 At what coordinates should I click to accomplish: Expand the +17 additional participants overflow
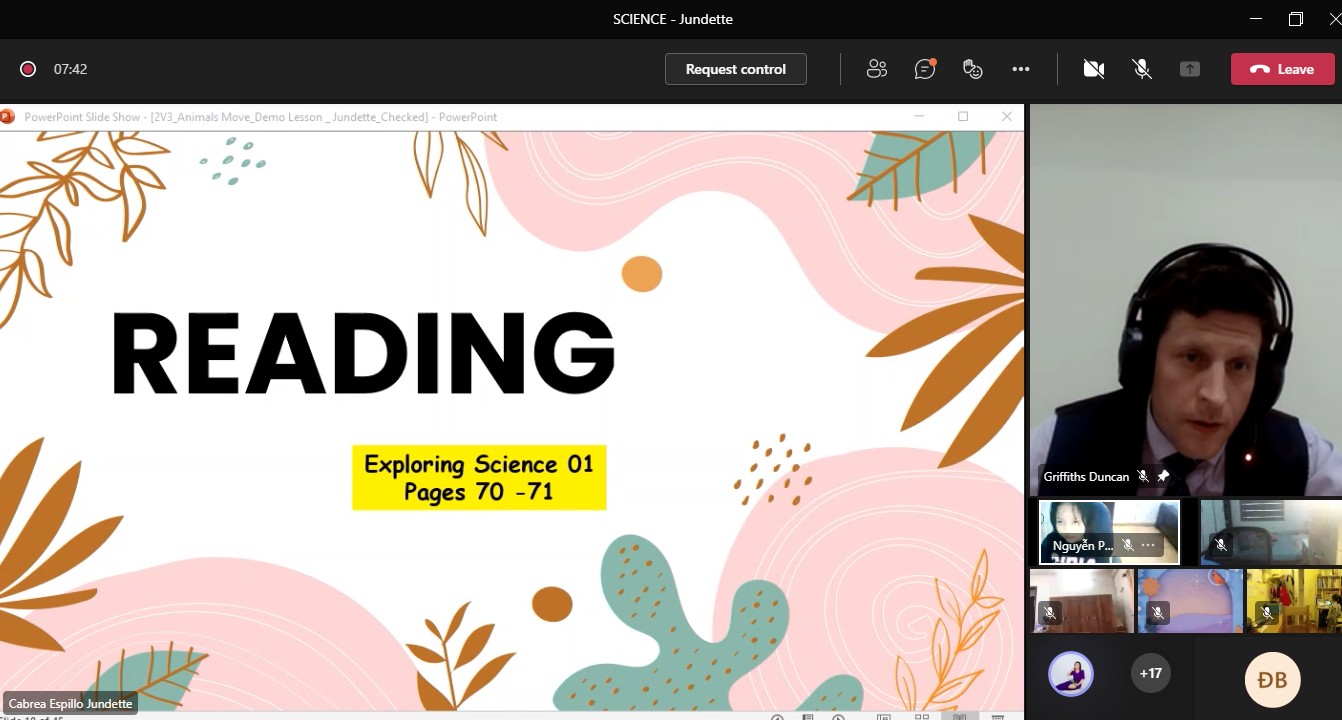click(x=1150, y=674)
